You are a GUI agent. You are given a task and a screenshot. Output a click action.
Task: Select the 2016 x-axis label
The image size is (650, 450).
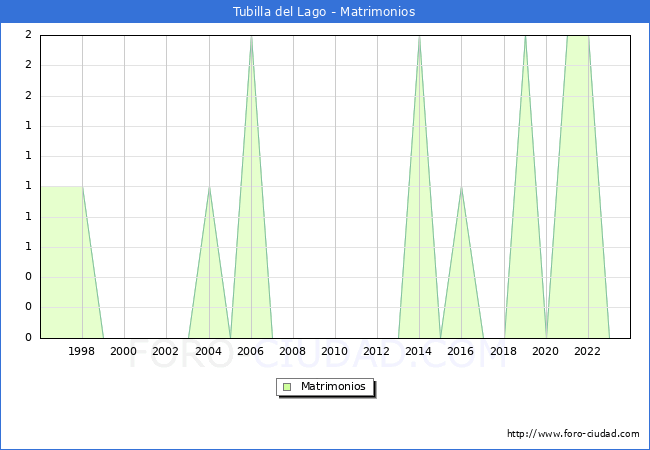[x=461, y=351]
